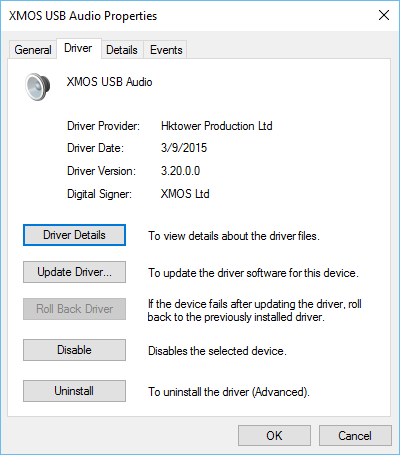Click the Update Driver... button

74,272
